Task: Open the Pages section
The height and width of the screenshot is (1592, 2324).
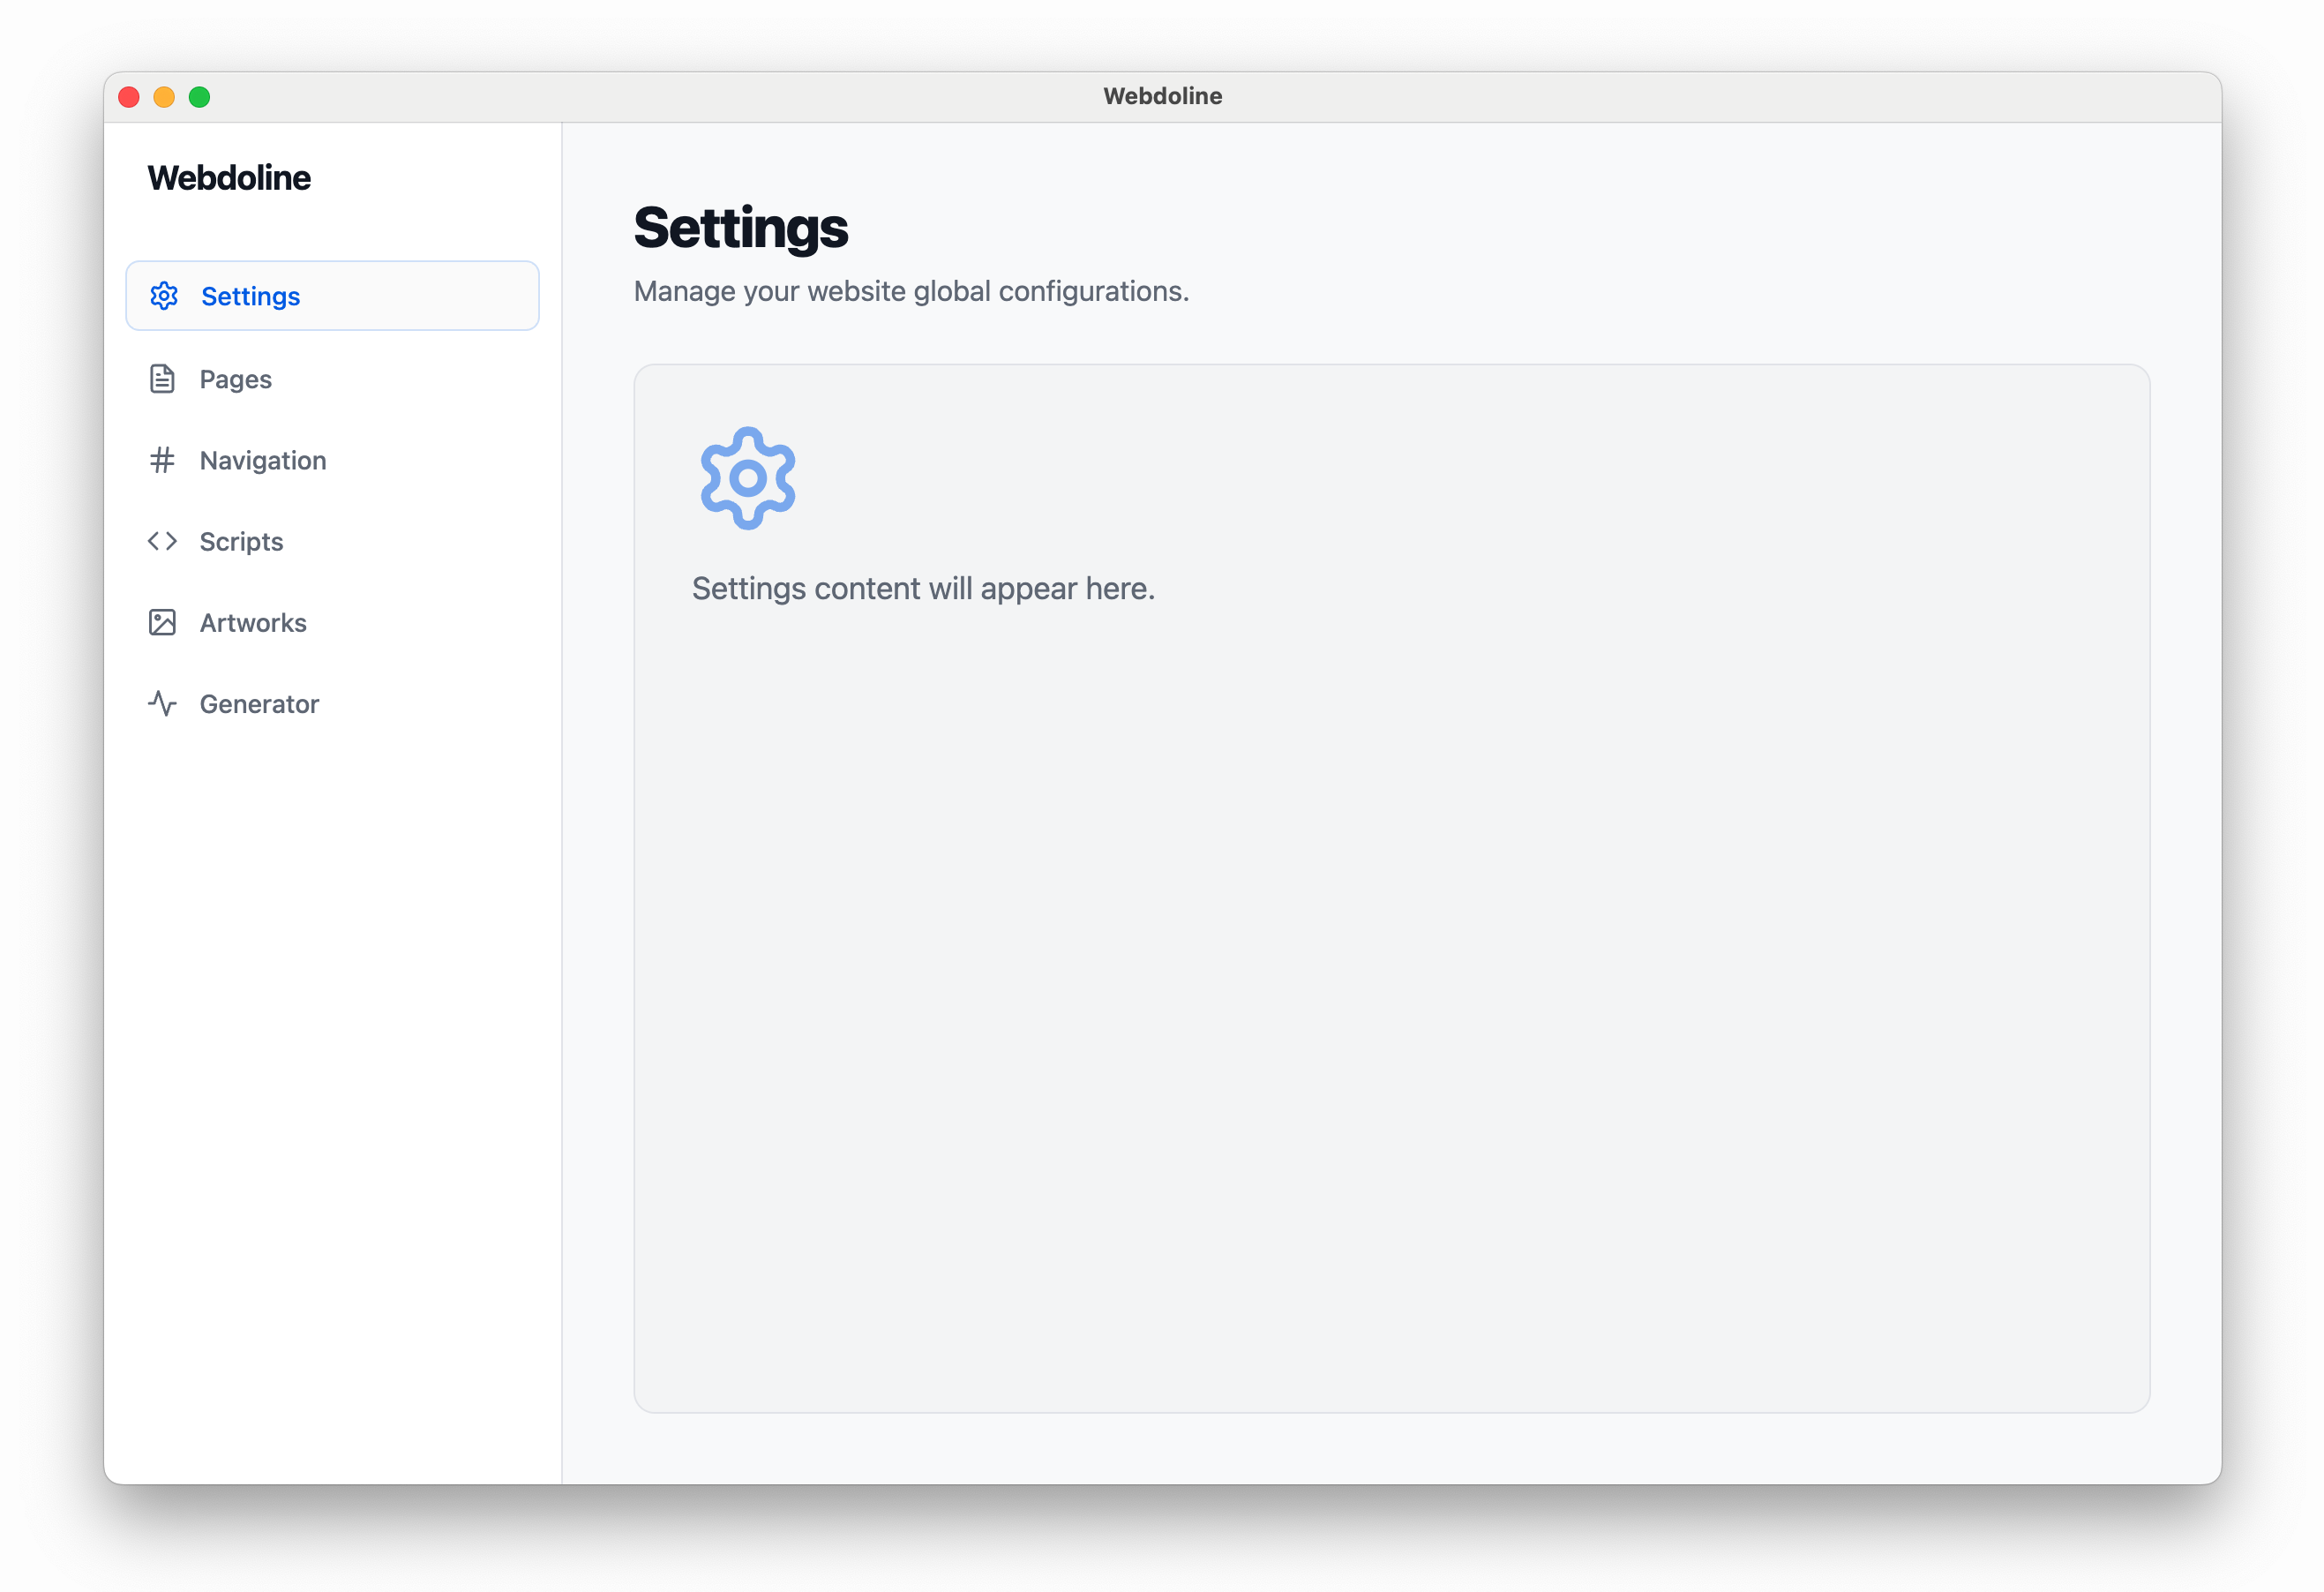Action: tap(235, 379)
